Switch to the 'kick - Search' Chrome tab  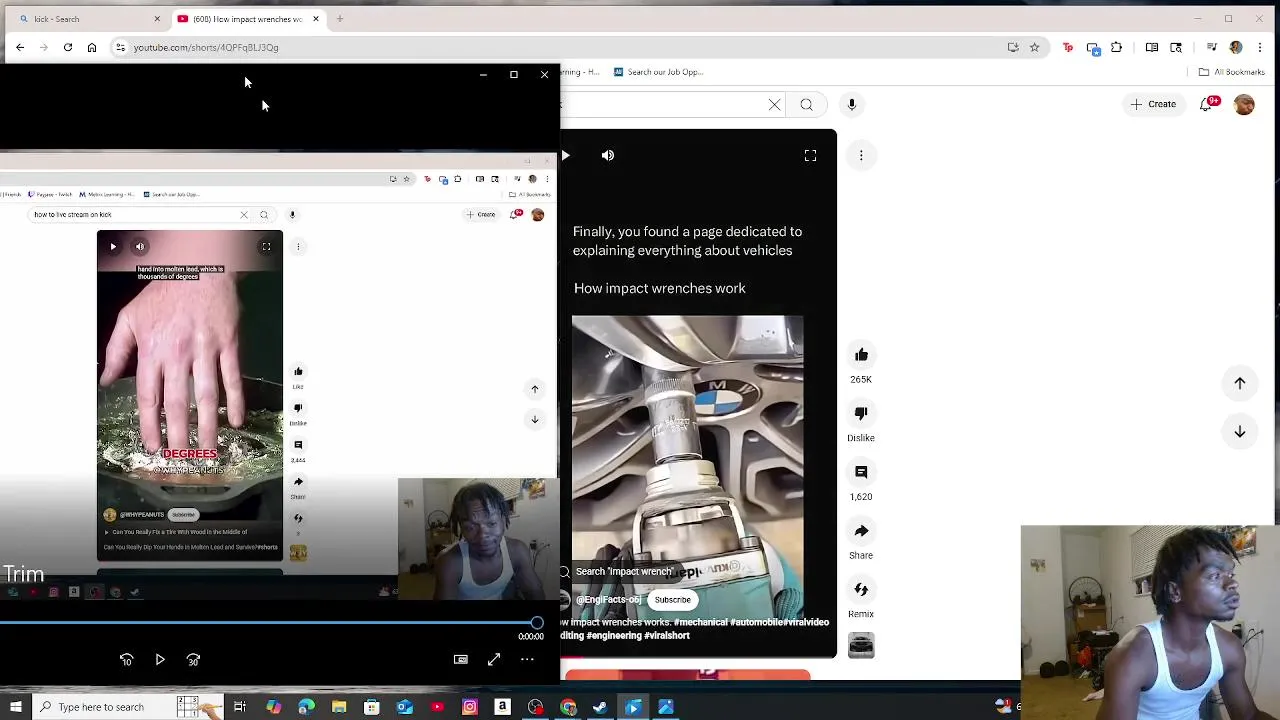(85, 19)
